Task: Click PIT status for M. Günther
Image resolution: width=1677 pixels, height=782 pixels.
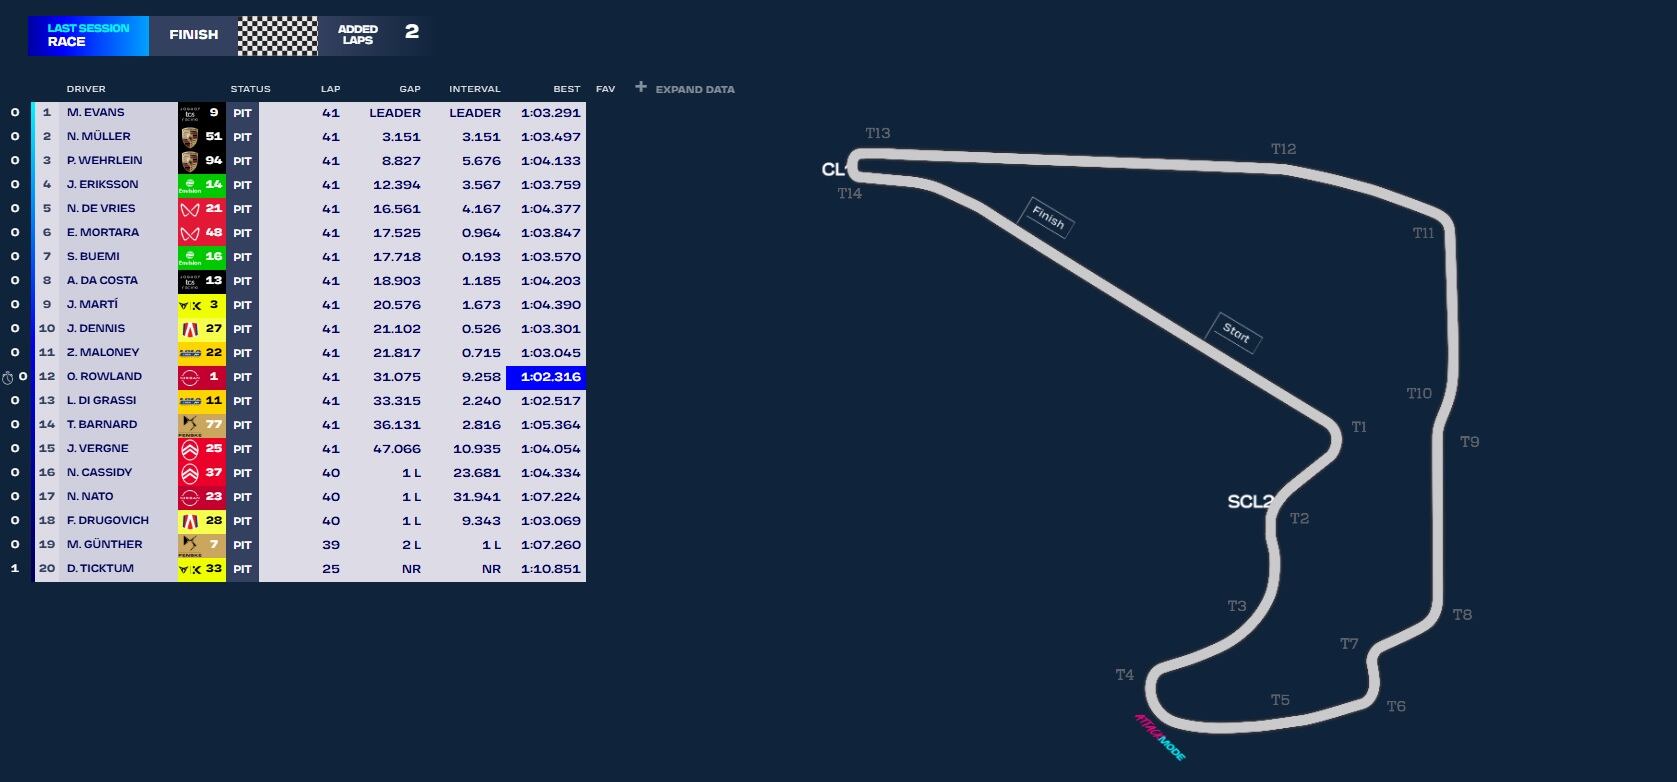Action: coord(242,545)
